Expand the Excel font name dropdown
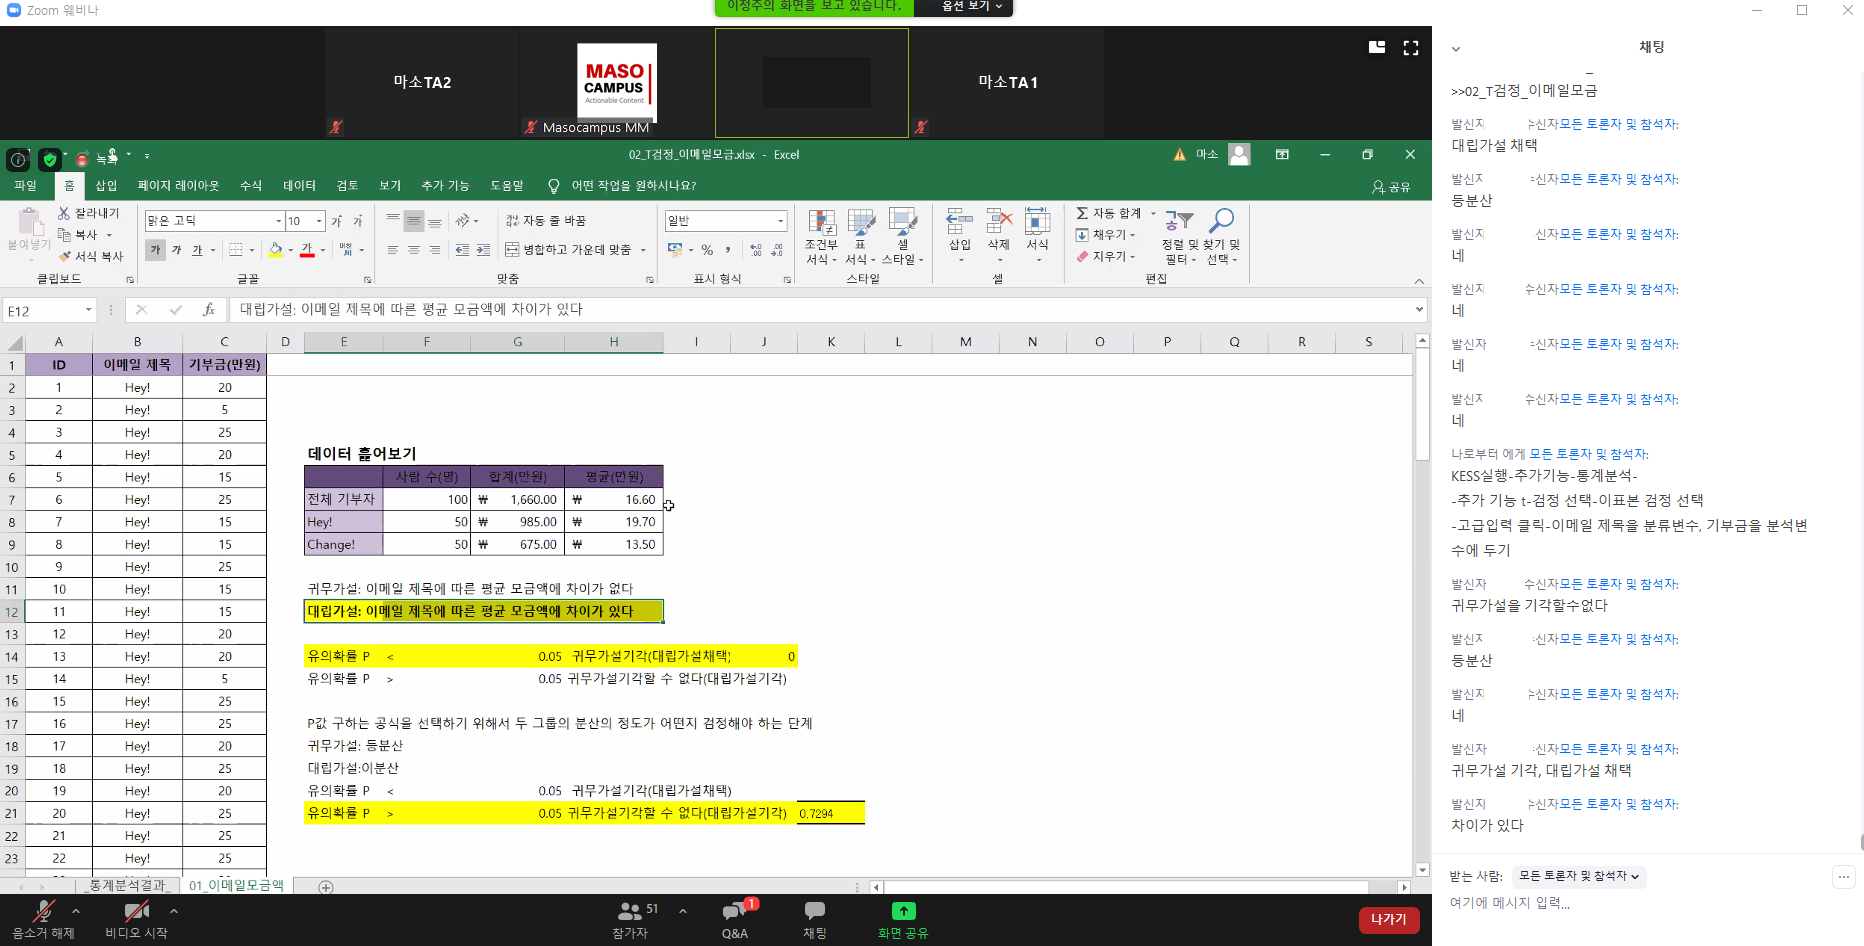The width and height of the screenshot is (1864, 946). (x=278, y=221)
